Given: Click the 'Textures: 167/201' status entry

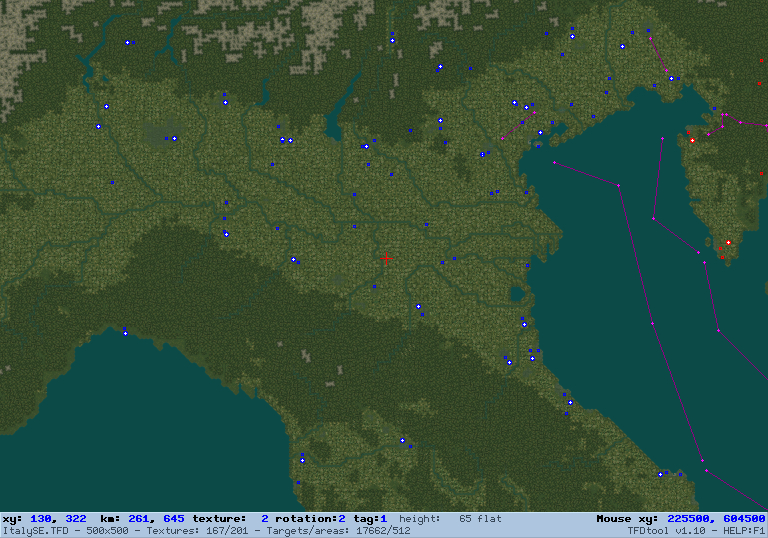Looking at the screenshot, I should point(197,531).
